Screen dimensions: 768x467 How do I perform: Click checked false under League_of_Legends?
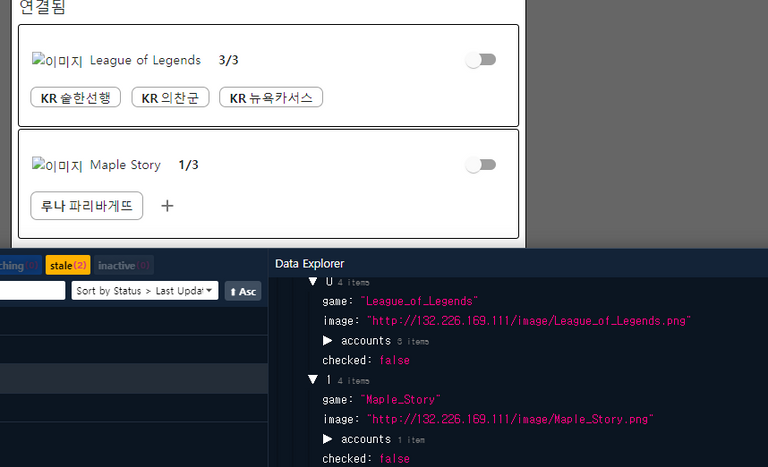394,360
